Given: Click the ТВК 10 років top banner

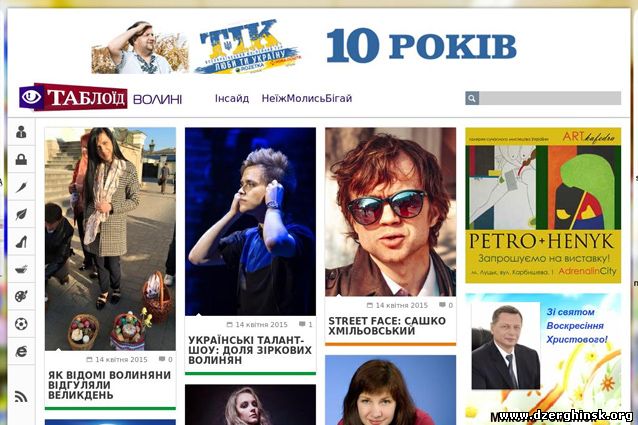Looking at the screenshot, I should click(x=304, y=47).
